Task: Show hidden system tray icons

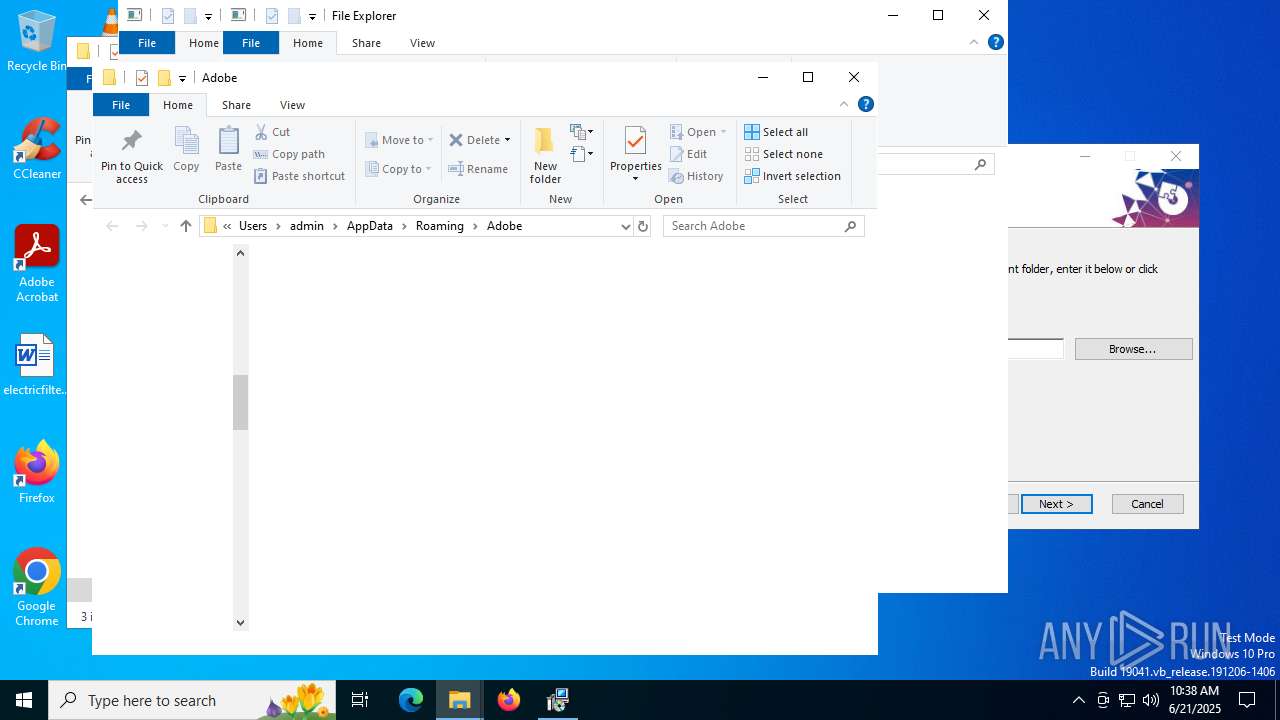Action: click(x=1078, y=700)
